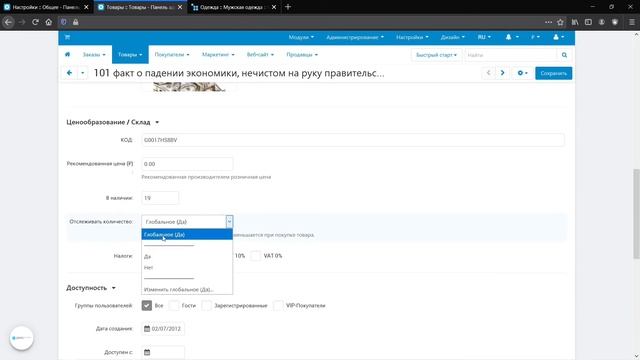640x360 pixels.
Task: Click the blue back arrow
Action: 69,73
